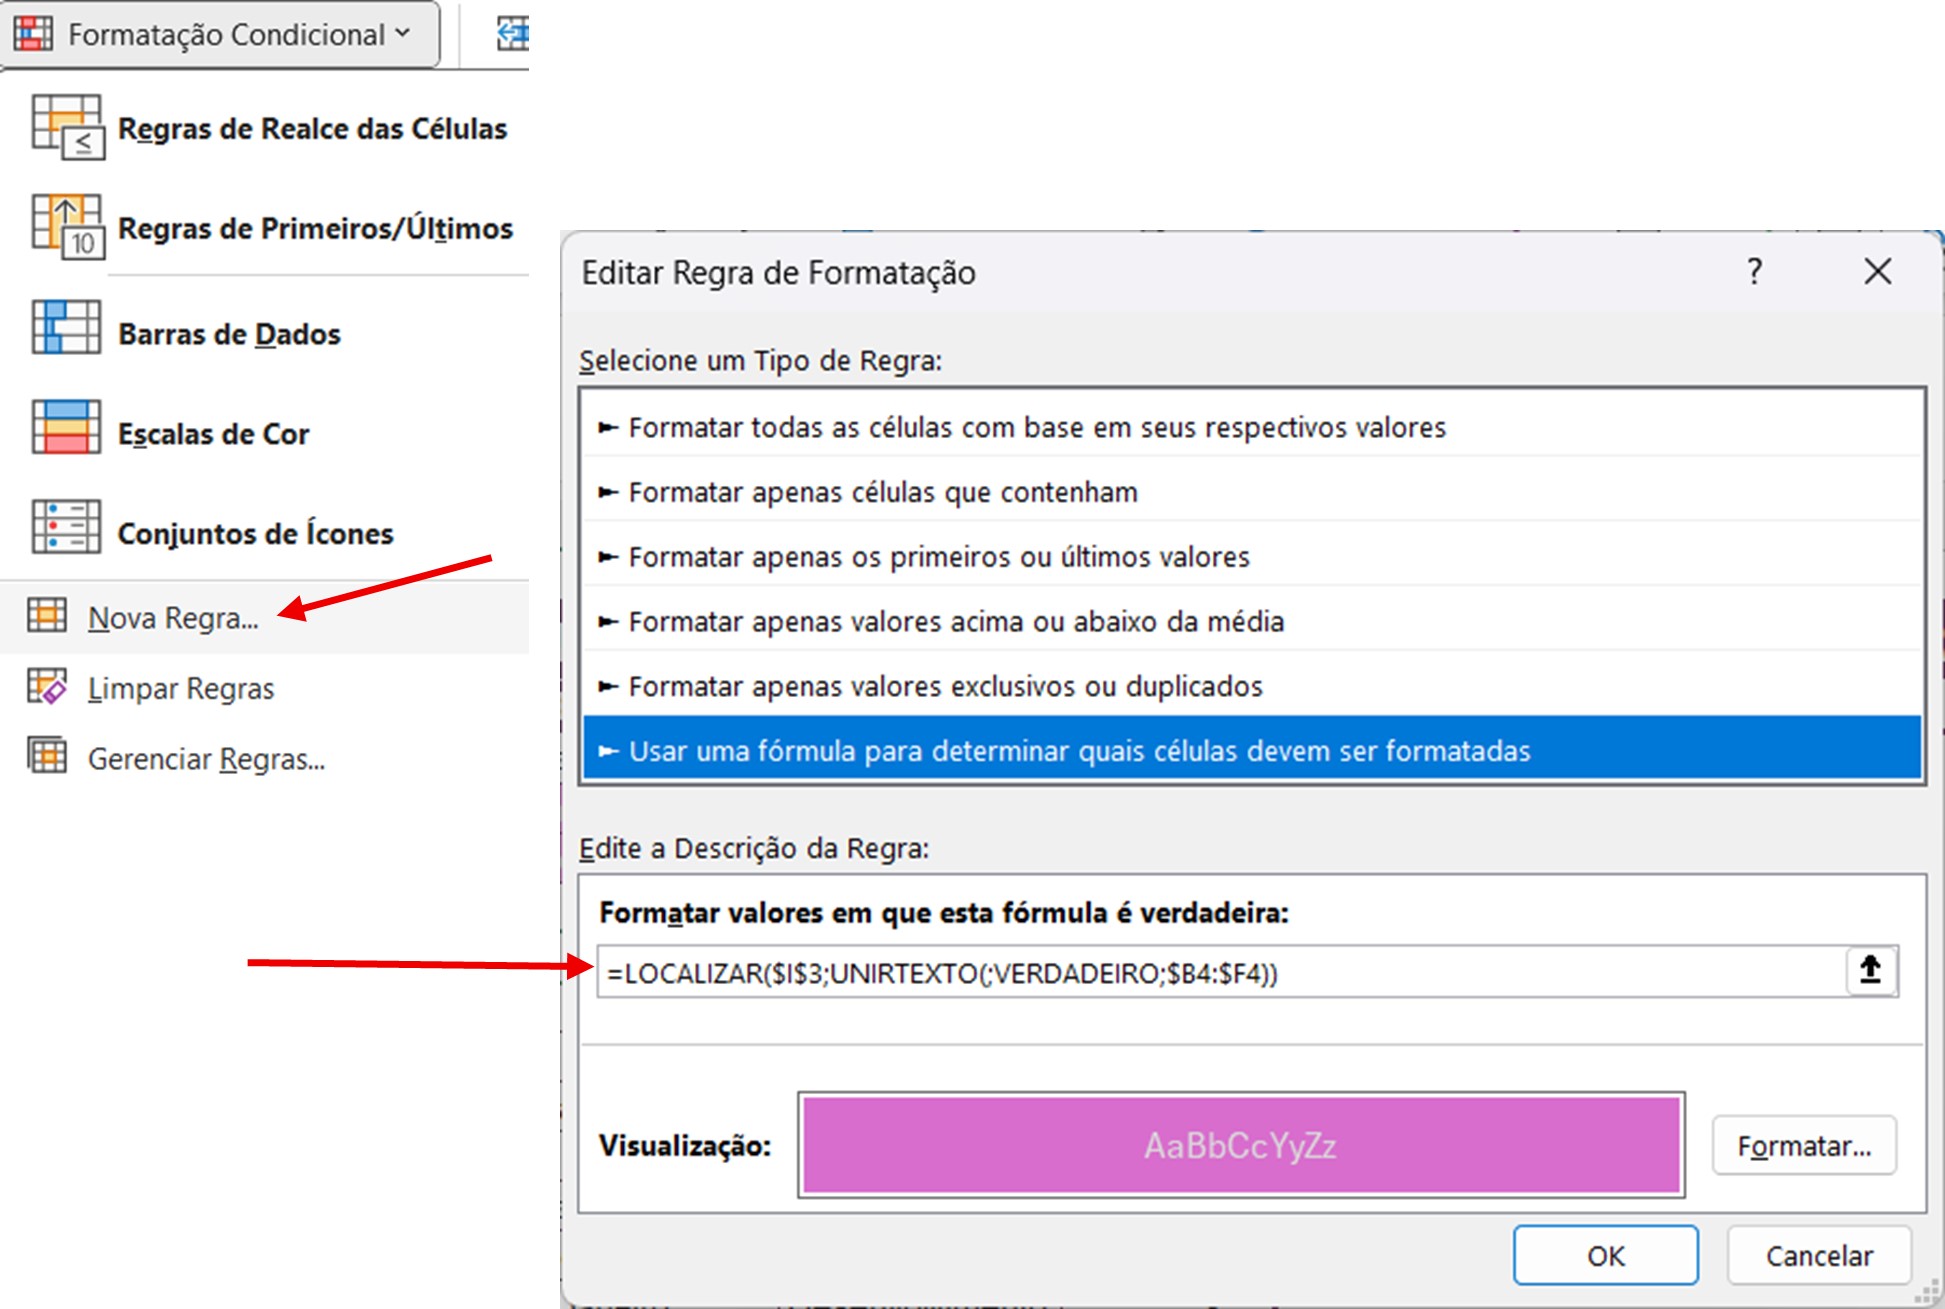Select 'Usar uma fórmula' rule type
Screen dimensions: 1945x1309
coord(1078,751)
